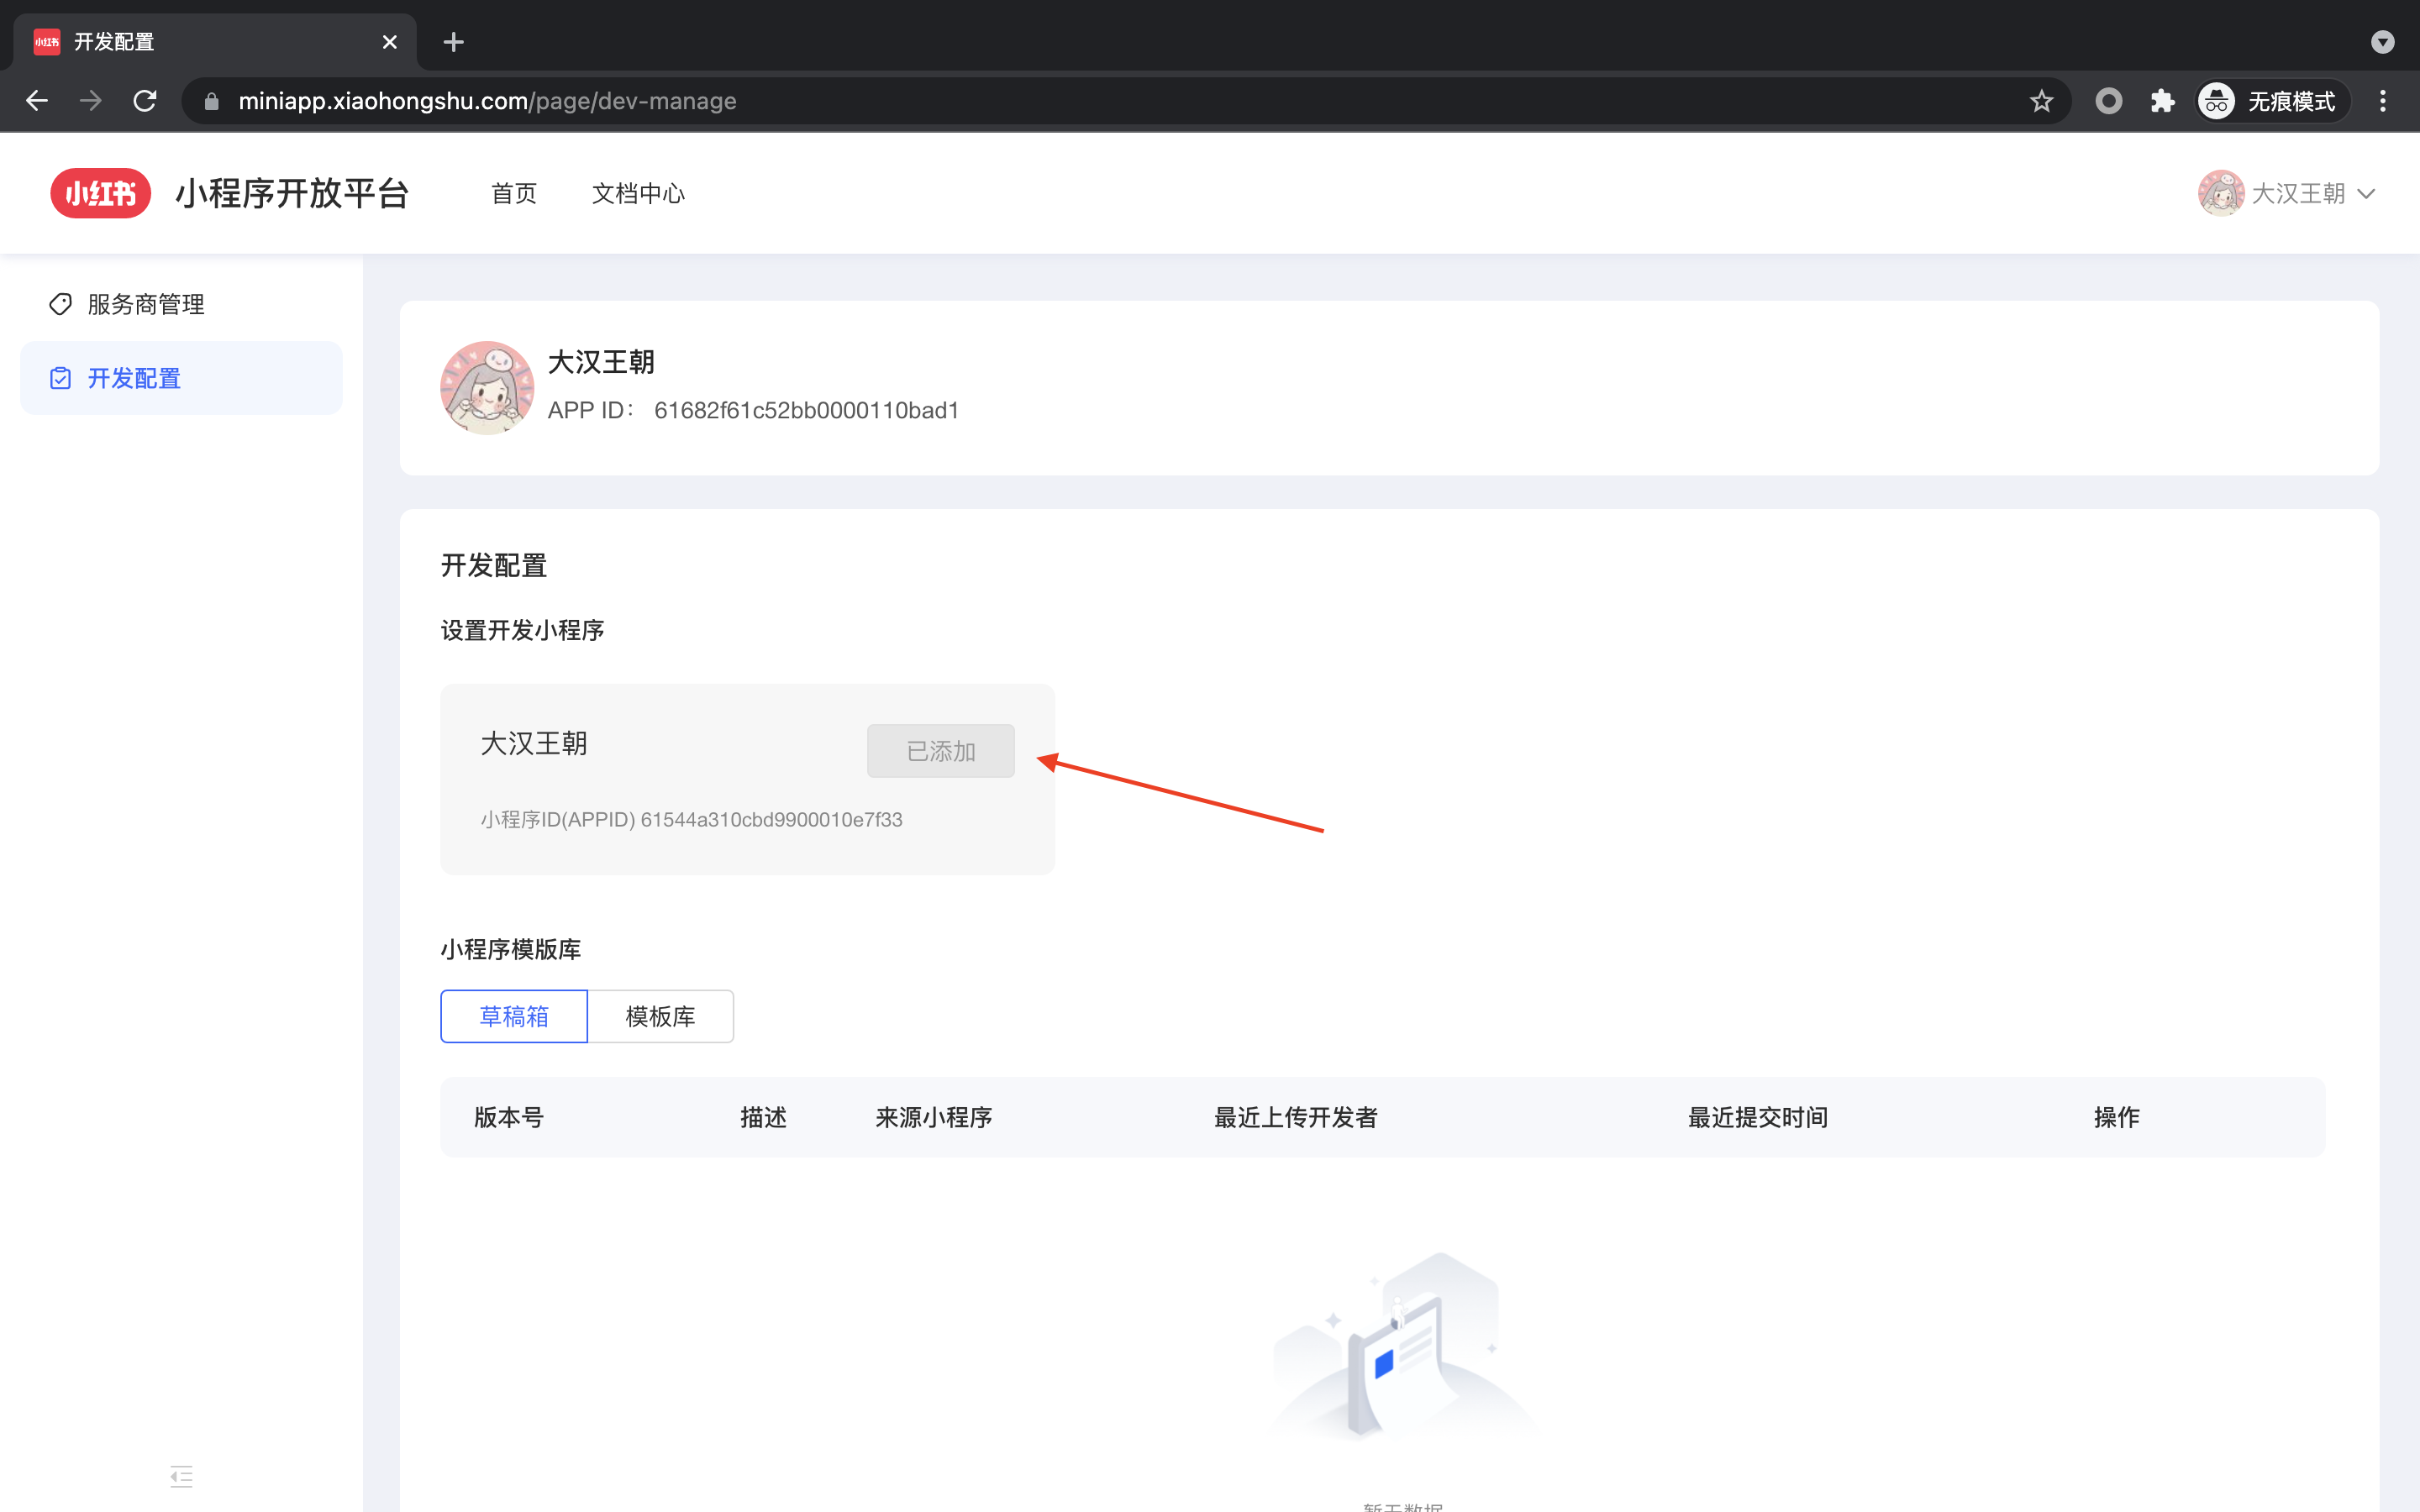Viewport: 2420px width, 1512px height.
Task: Close the 开发配置 browser tab
Action: click(389, 42)
